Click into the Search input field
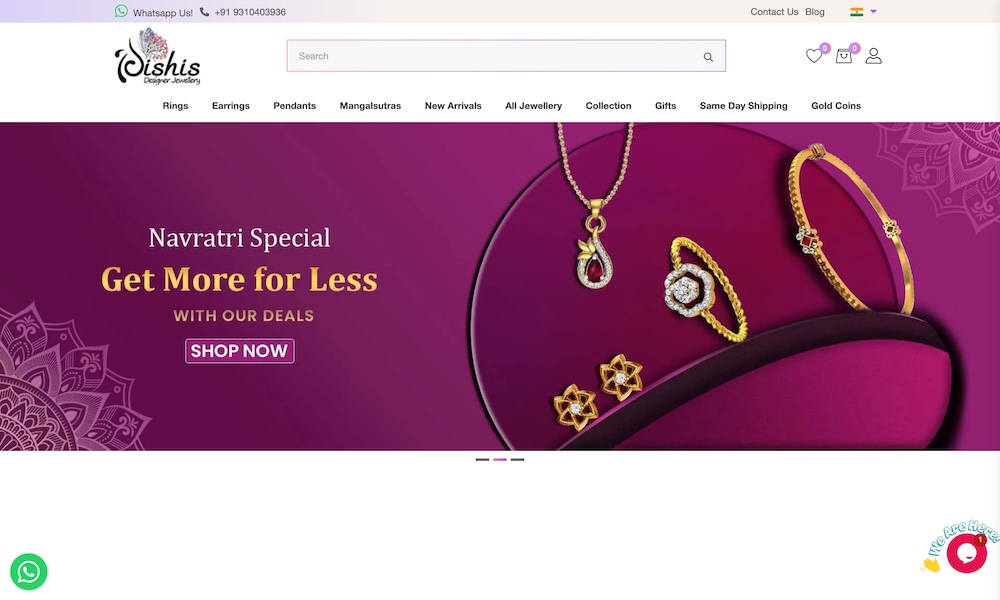The width and height of the screenshot is (1000, 600). pos(494,56)
